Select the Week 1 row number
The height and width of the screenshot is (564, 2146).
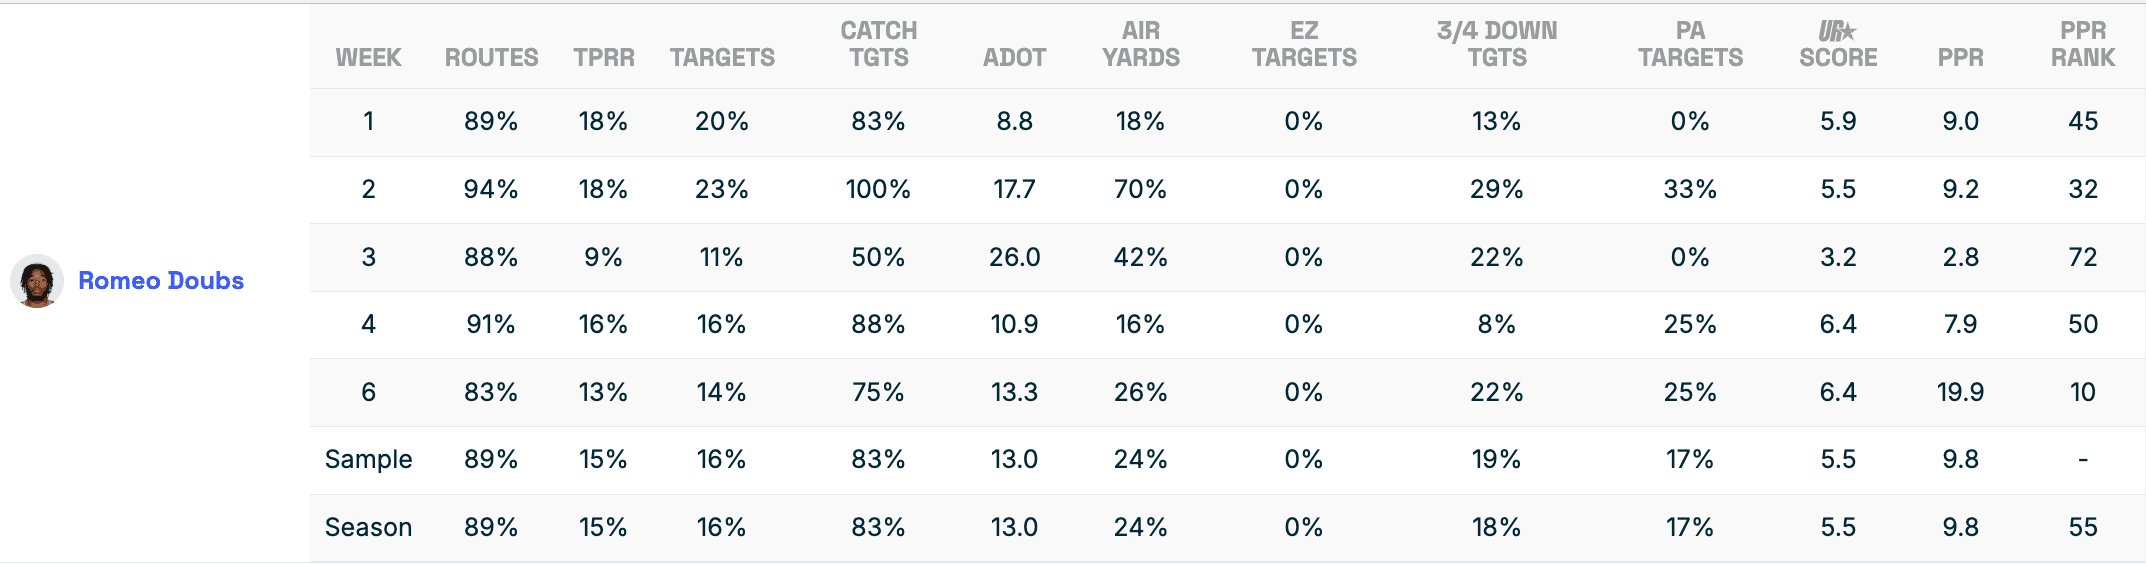[368, 122]
